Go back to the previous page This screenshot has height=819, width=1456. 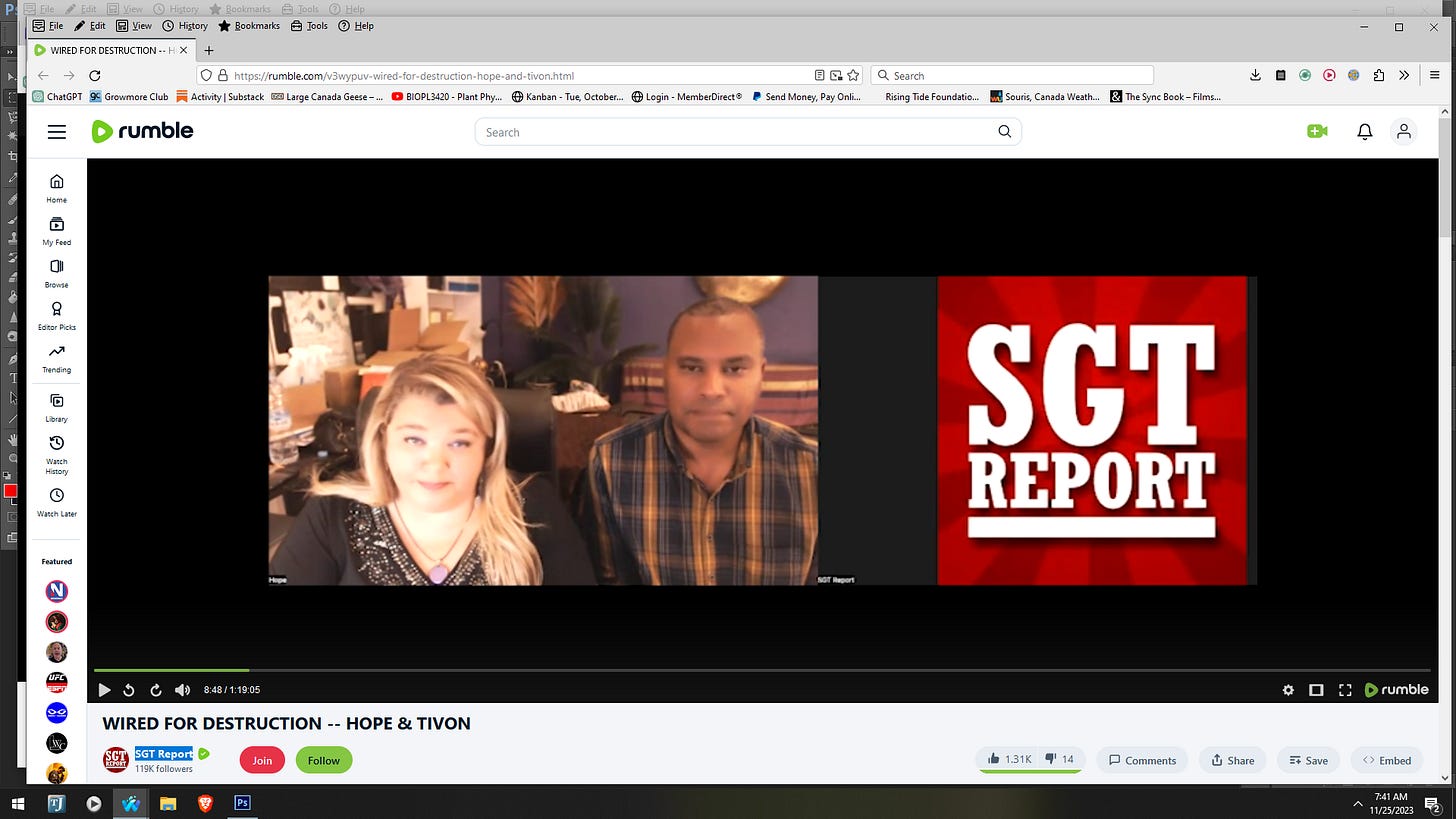pos(43,75)
